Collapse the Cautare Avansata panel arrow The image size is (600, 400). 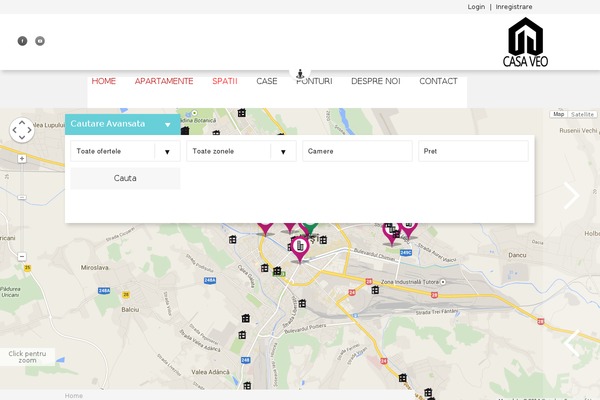pyautogui.click(x=168, y=124)
